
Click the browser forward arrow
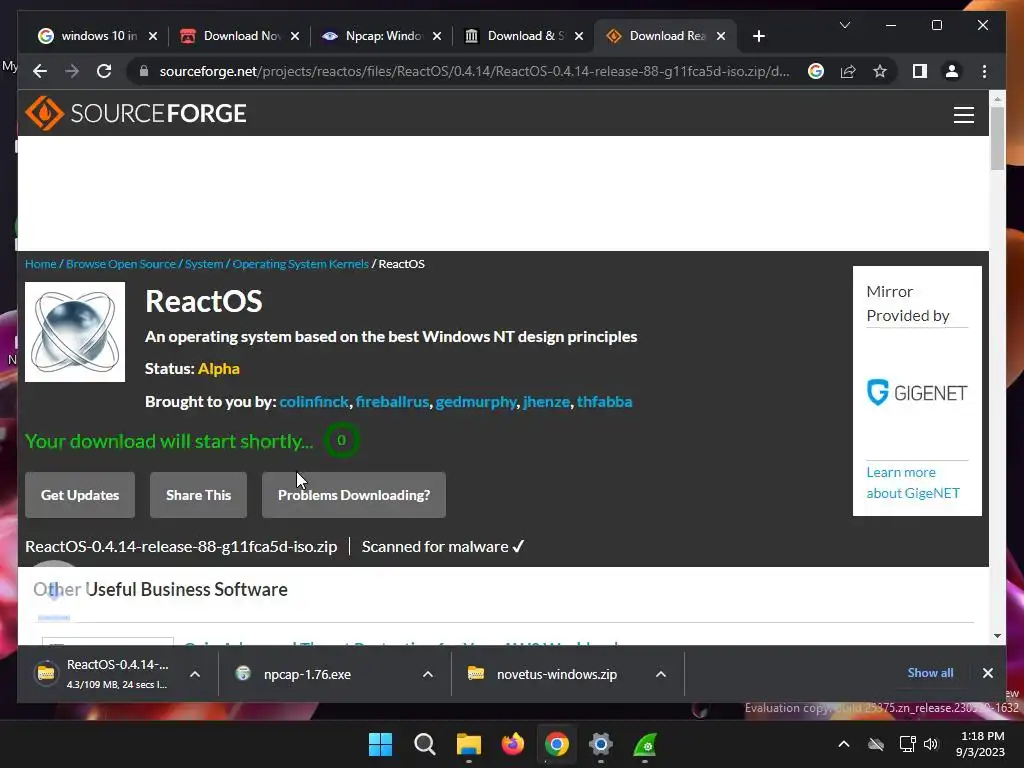point(72,71)
